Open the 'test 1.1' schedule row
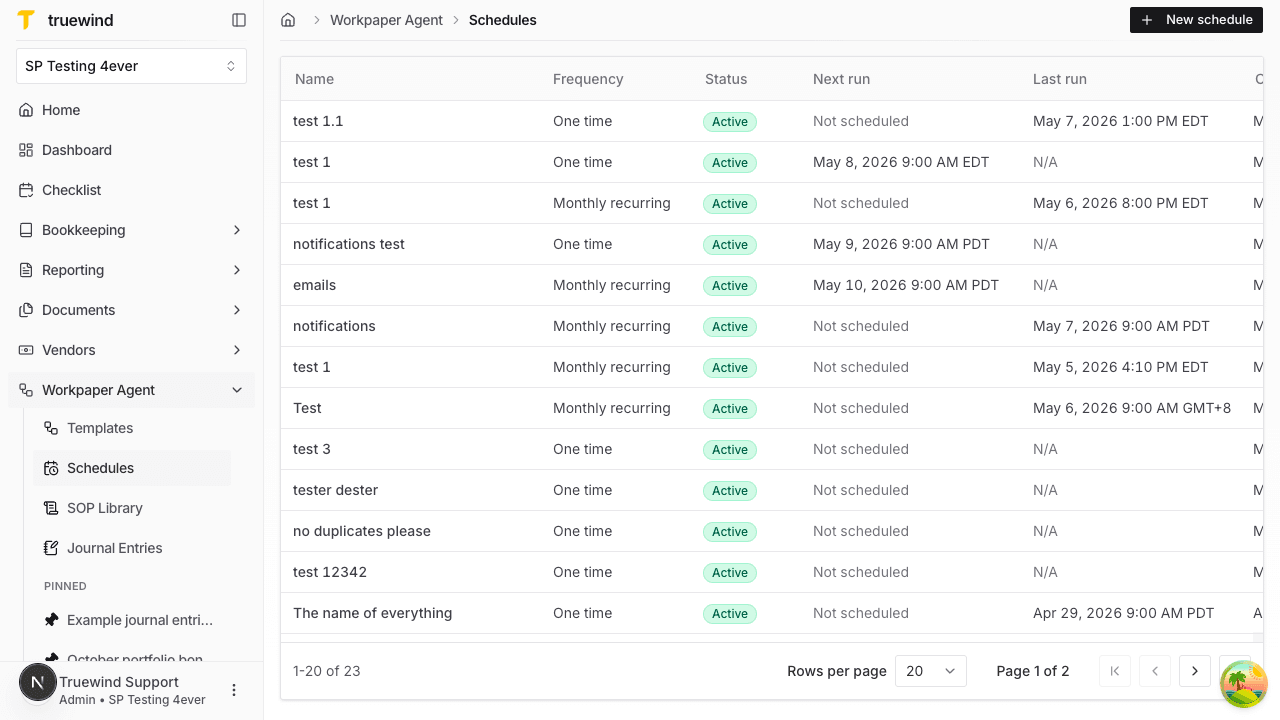1280x720 pixels. (x=772, y=121)
